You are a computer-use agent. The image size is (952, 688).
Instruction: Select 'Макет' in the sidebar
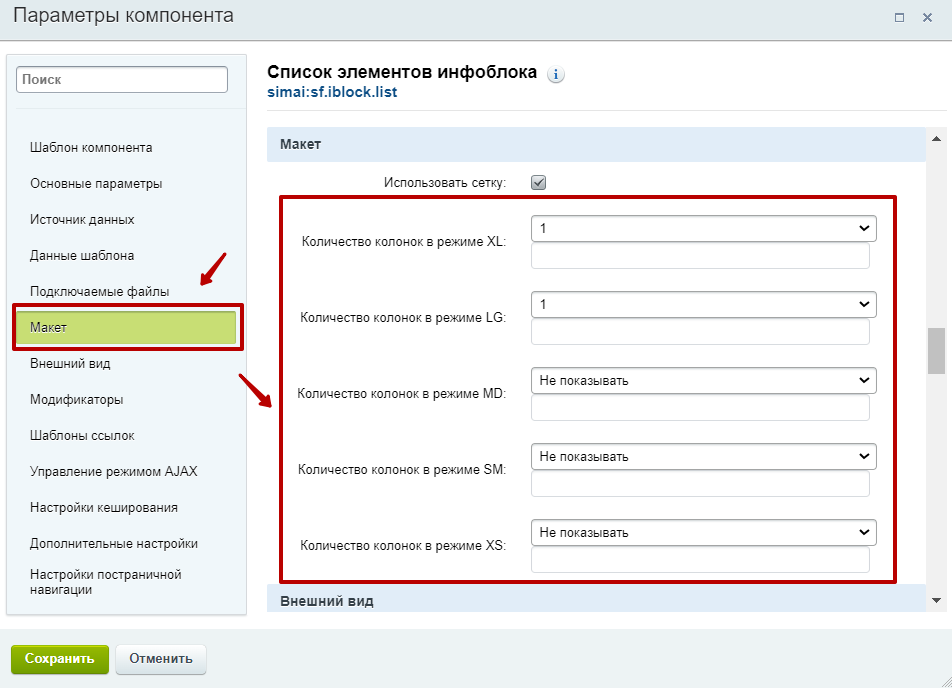126,328
